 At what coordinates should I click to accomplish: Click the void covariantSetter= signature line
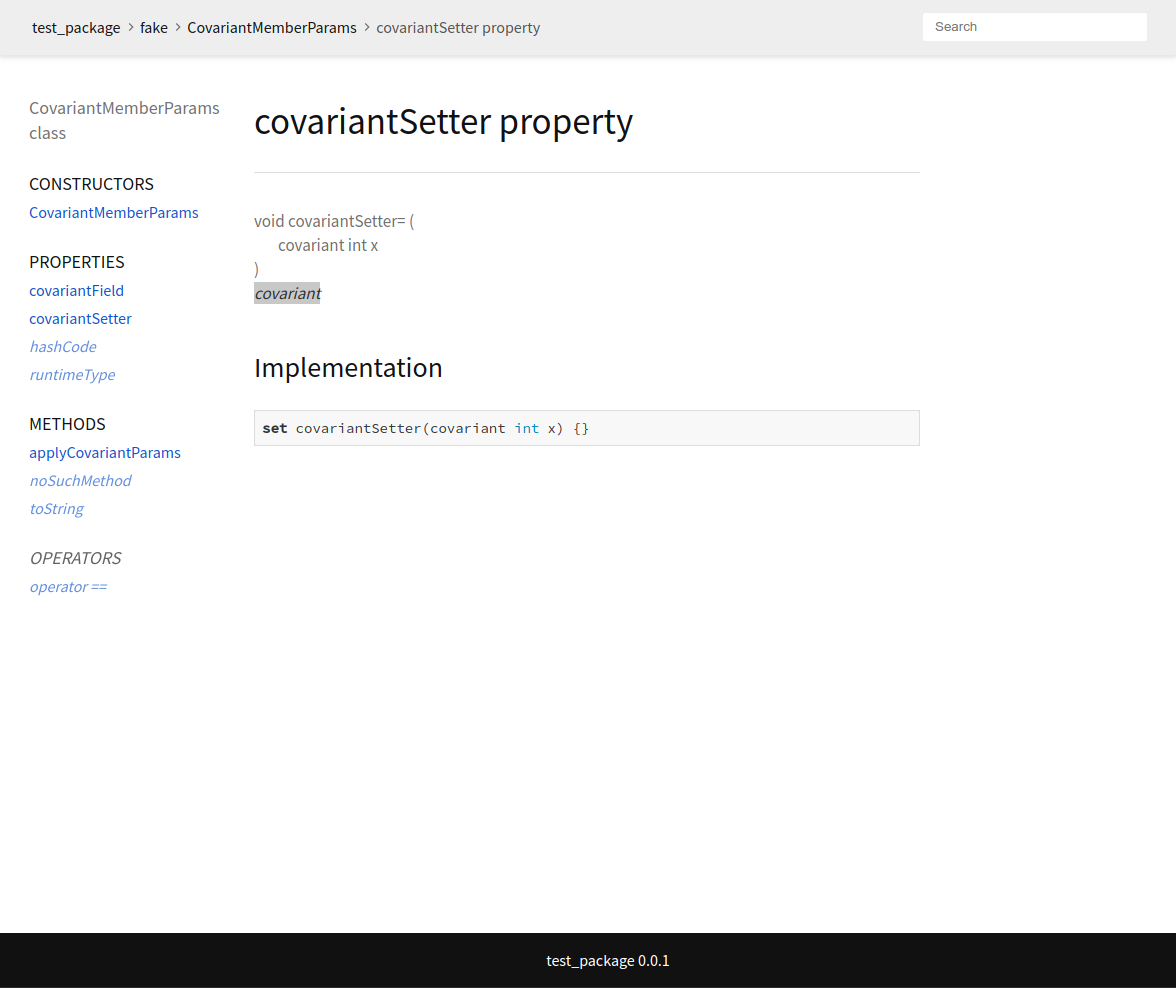(334, 221)
